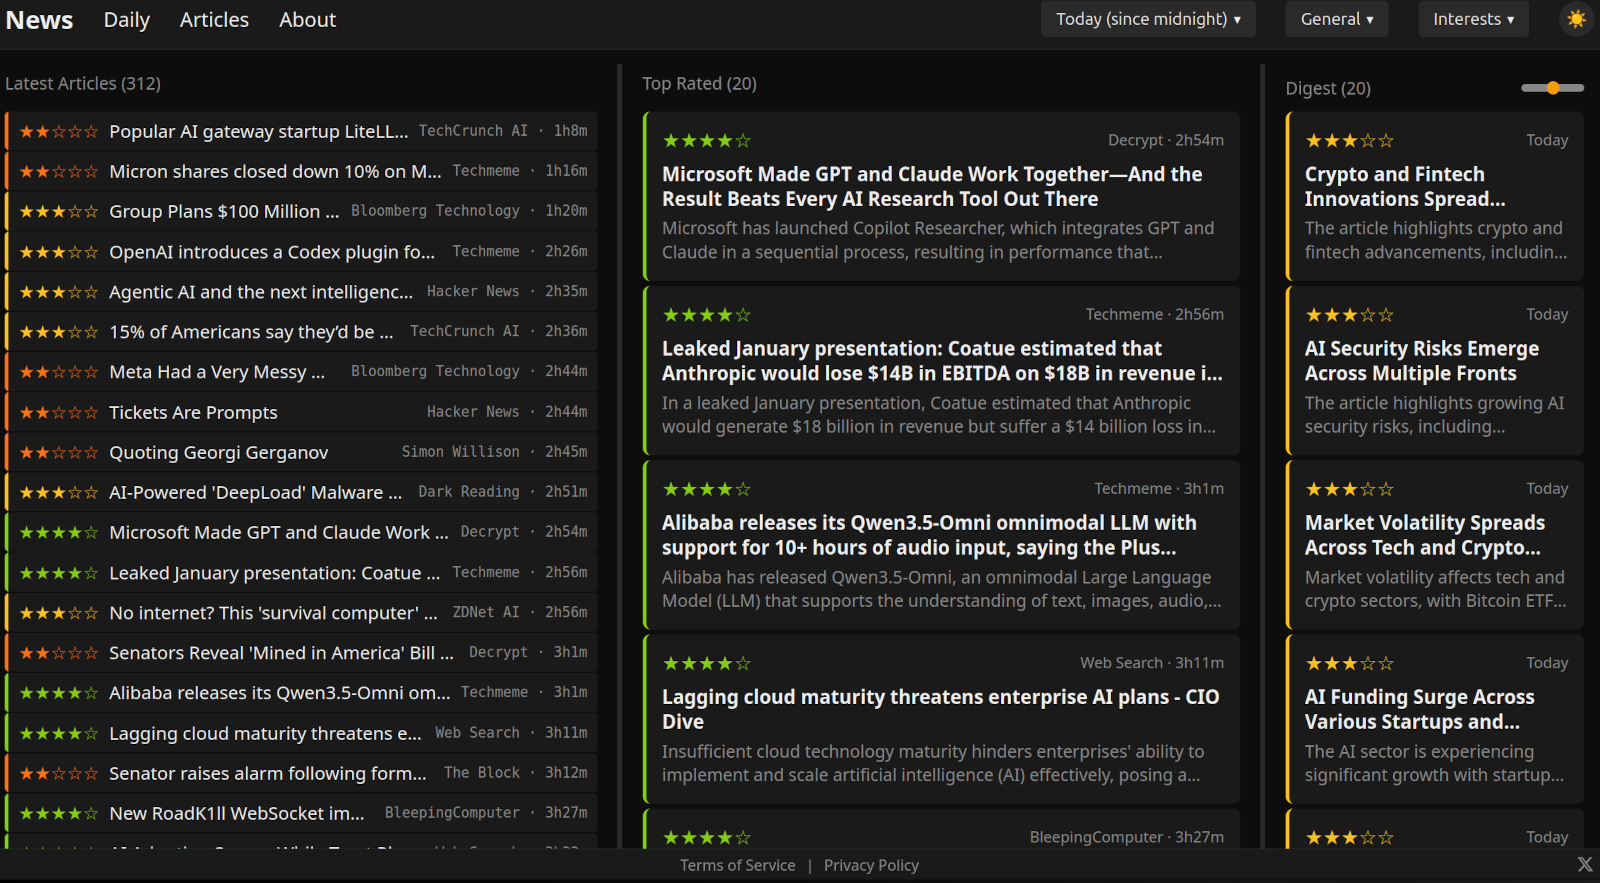
Task: Open the Privacy Policy footer link
Action: tap(870, 865)
